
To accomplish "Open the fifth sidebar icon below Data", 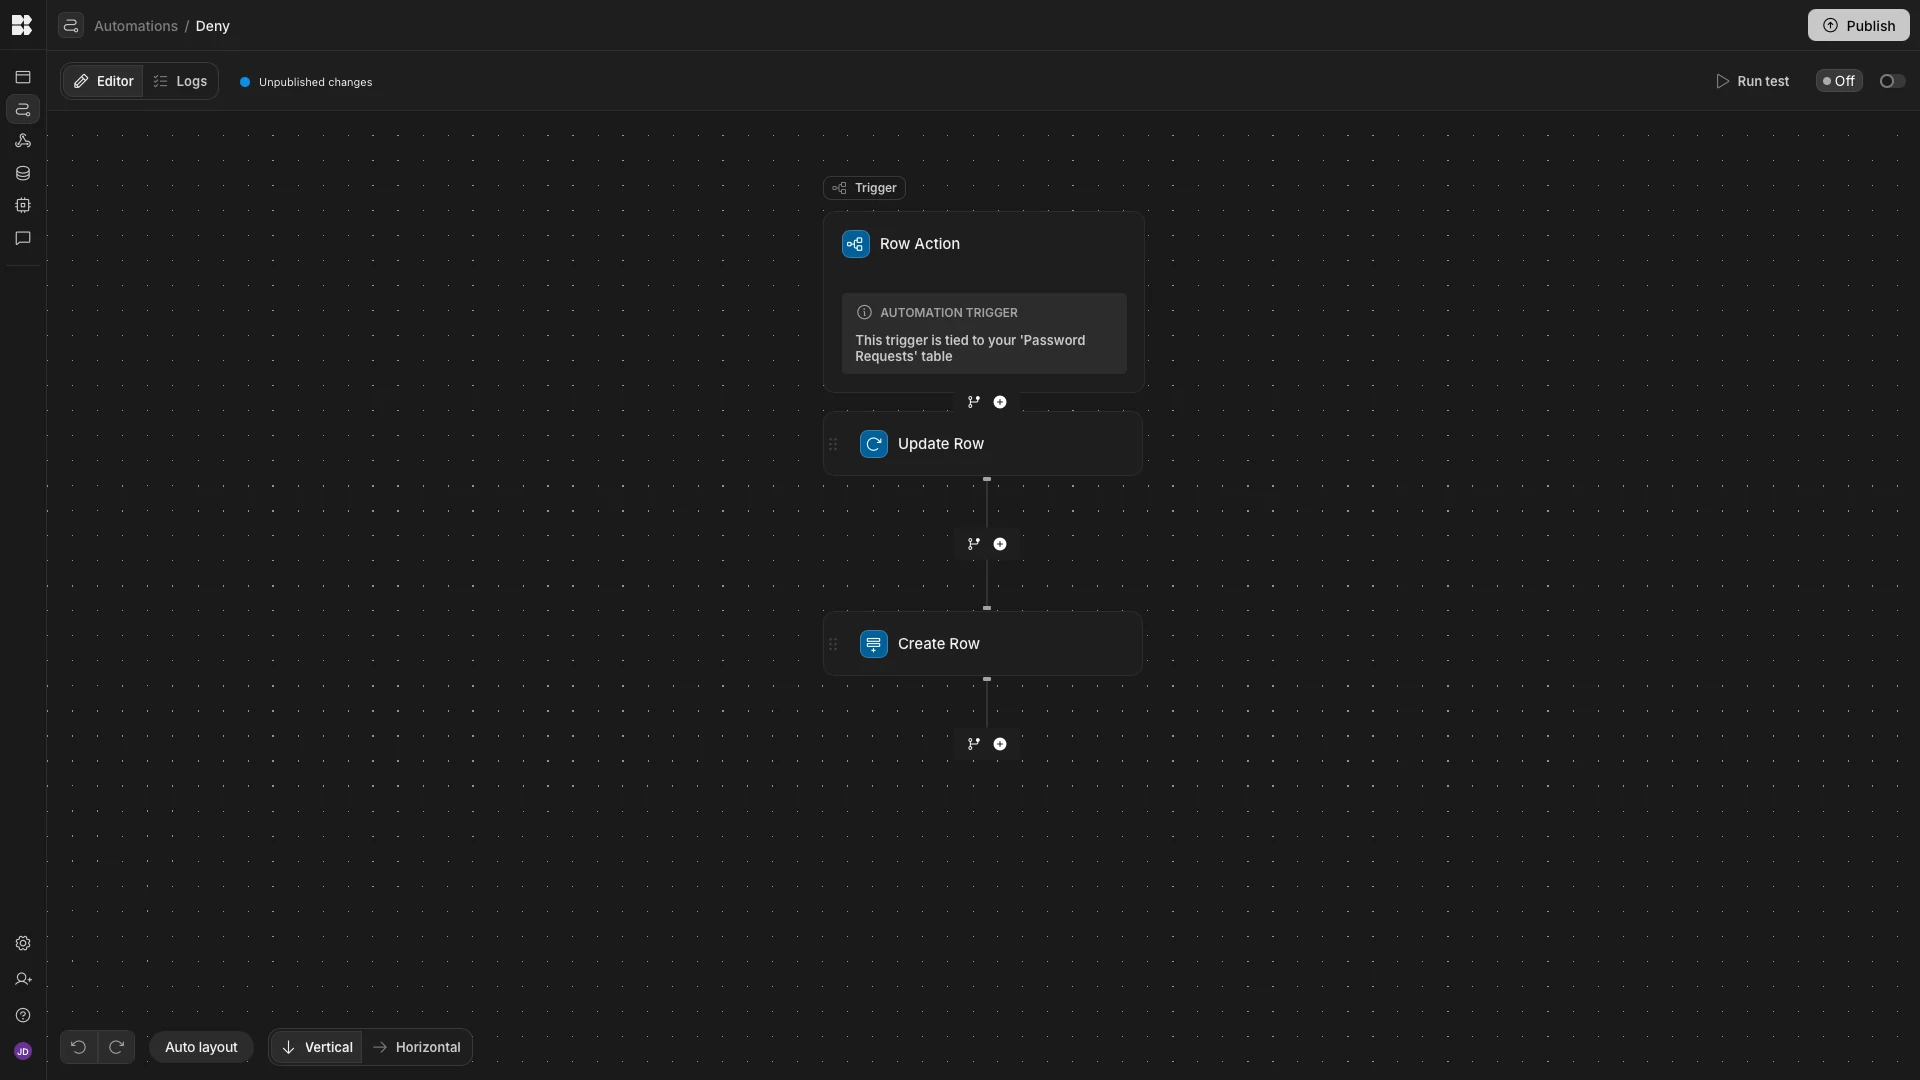I will [x=23, y=205].
